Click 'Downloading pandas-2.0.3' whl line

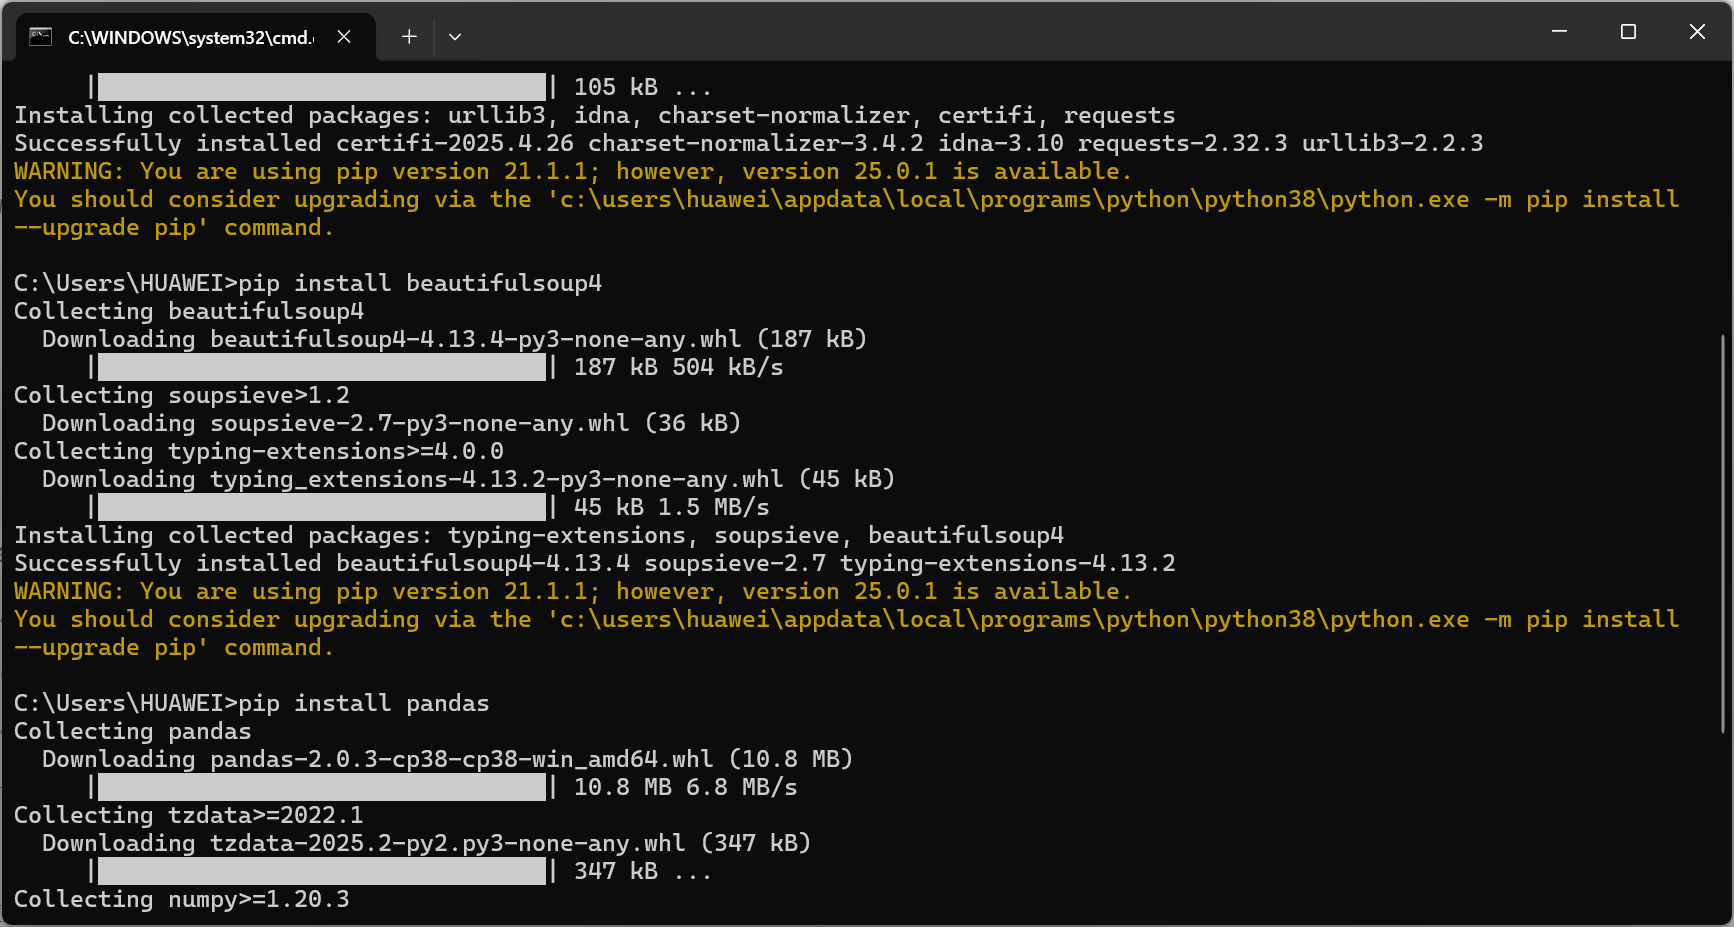[447, 759]
